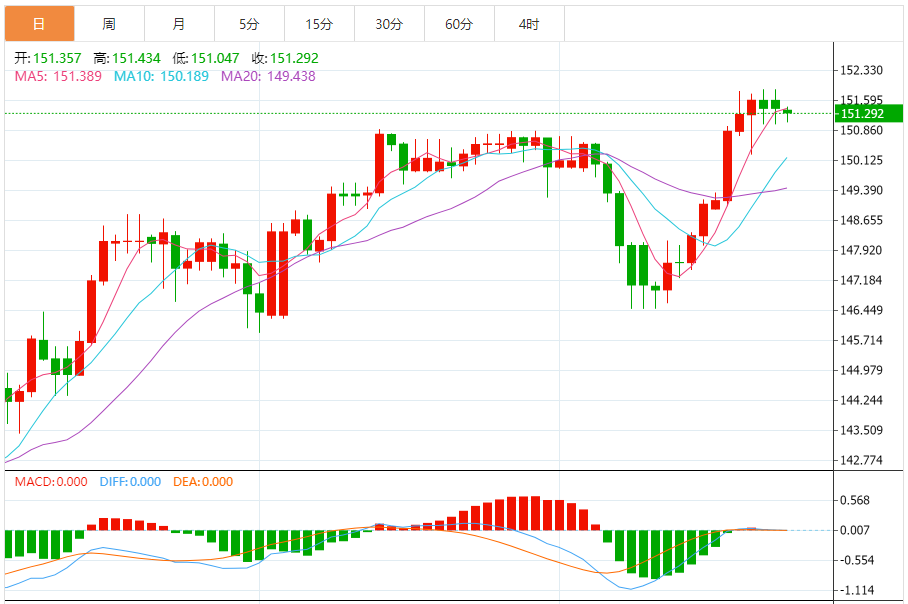Viewport: 908px width, 604px height.
Task: Click the low price 151.047 value
Action: click(x=215, y=58)
